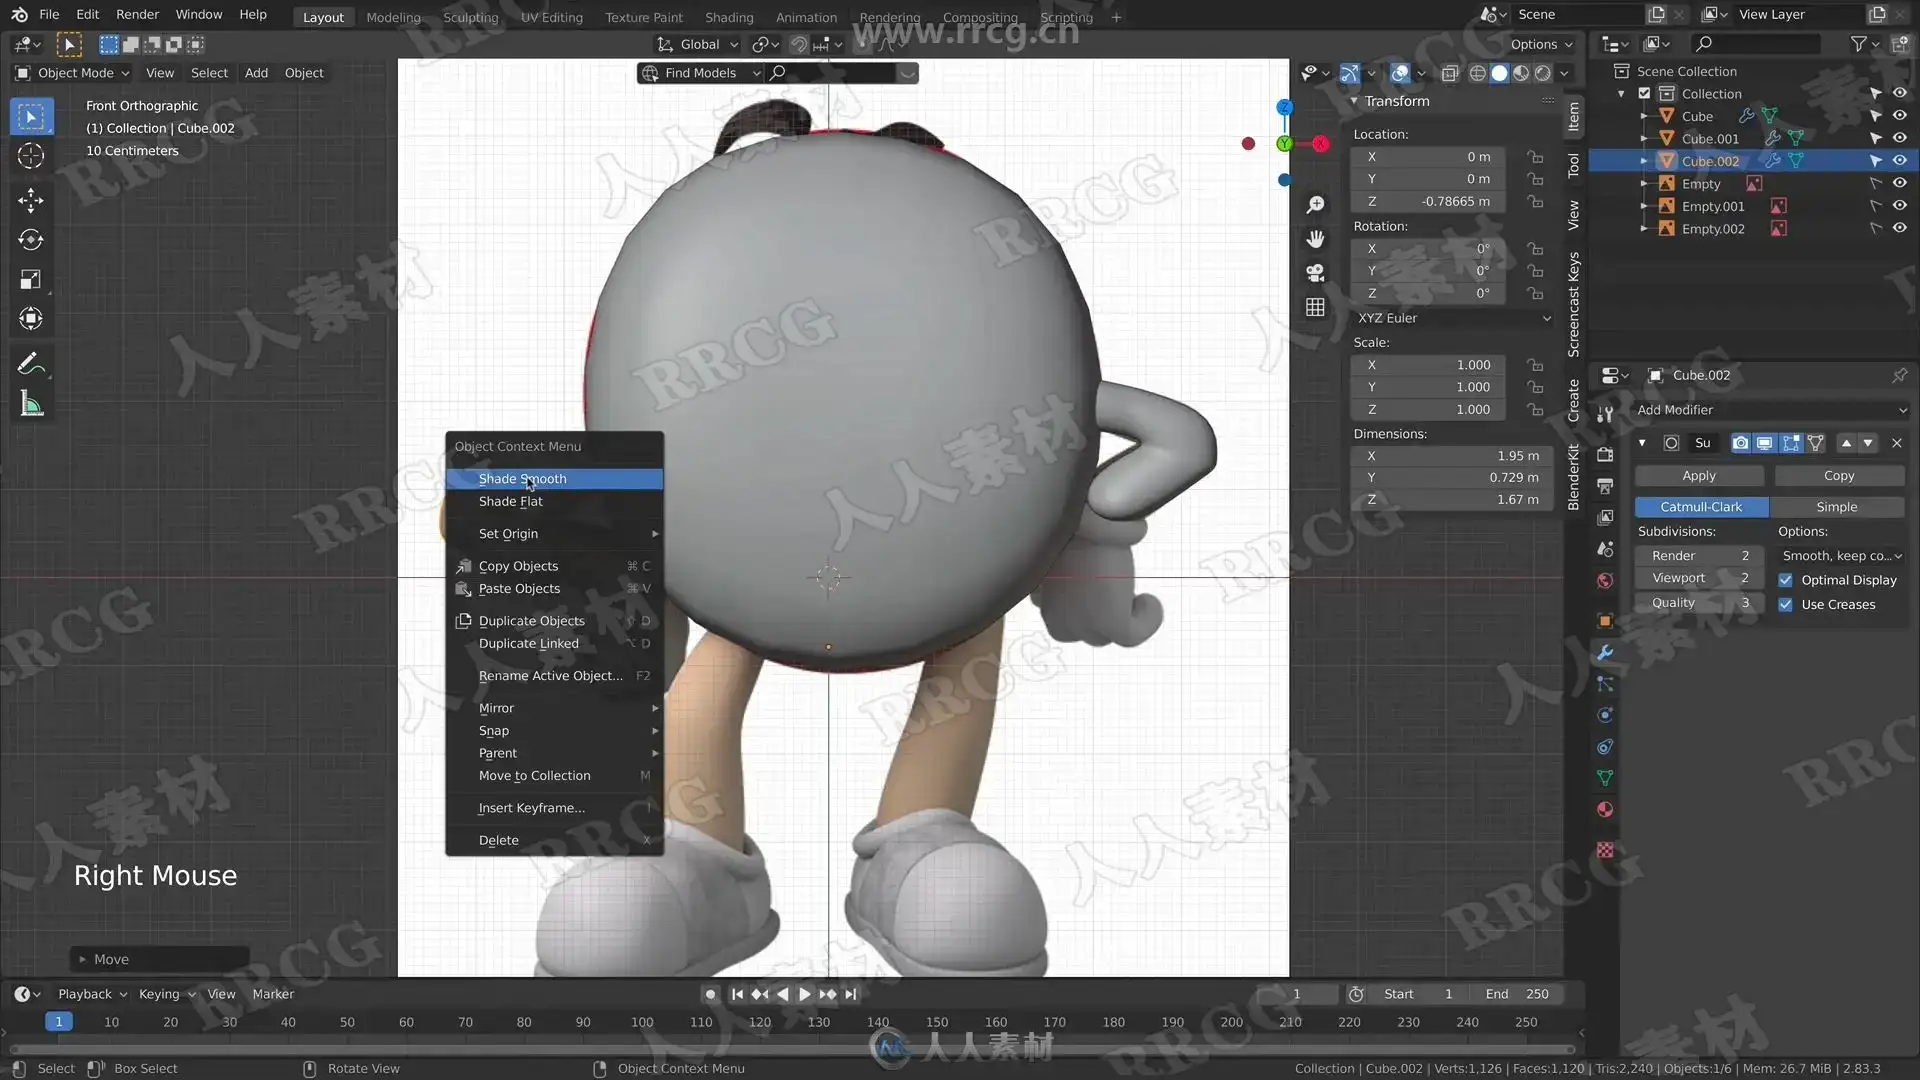This screenshot has height=1080, width=1920.
Task: Open the Modifier wrench properties tab
Action: pos(1605,652)
